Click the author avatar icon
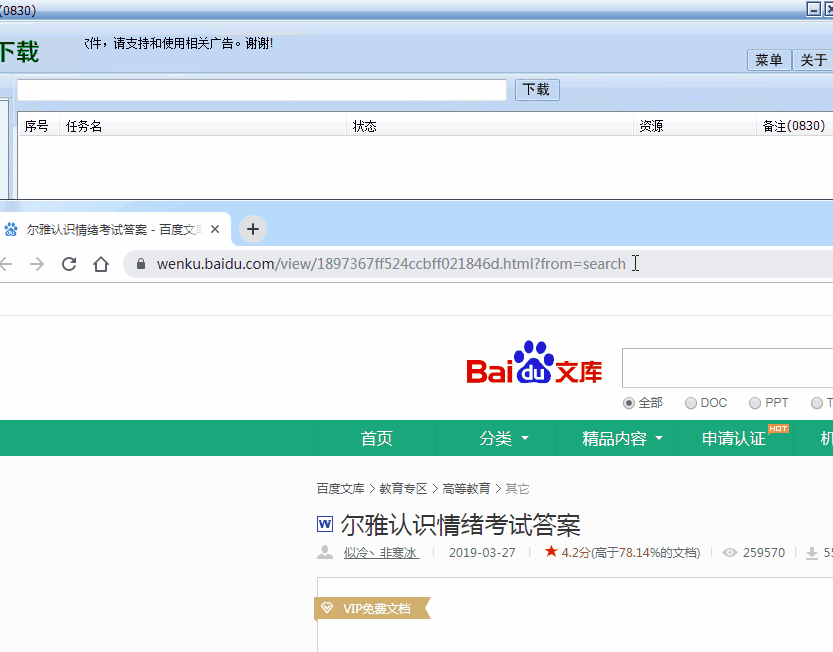Viewport: 833px width, 652px height. tap(324, 552)
